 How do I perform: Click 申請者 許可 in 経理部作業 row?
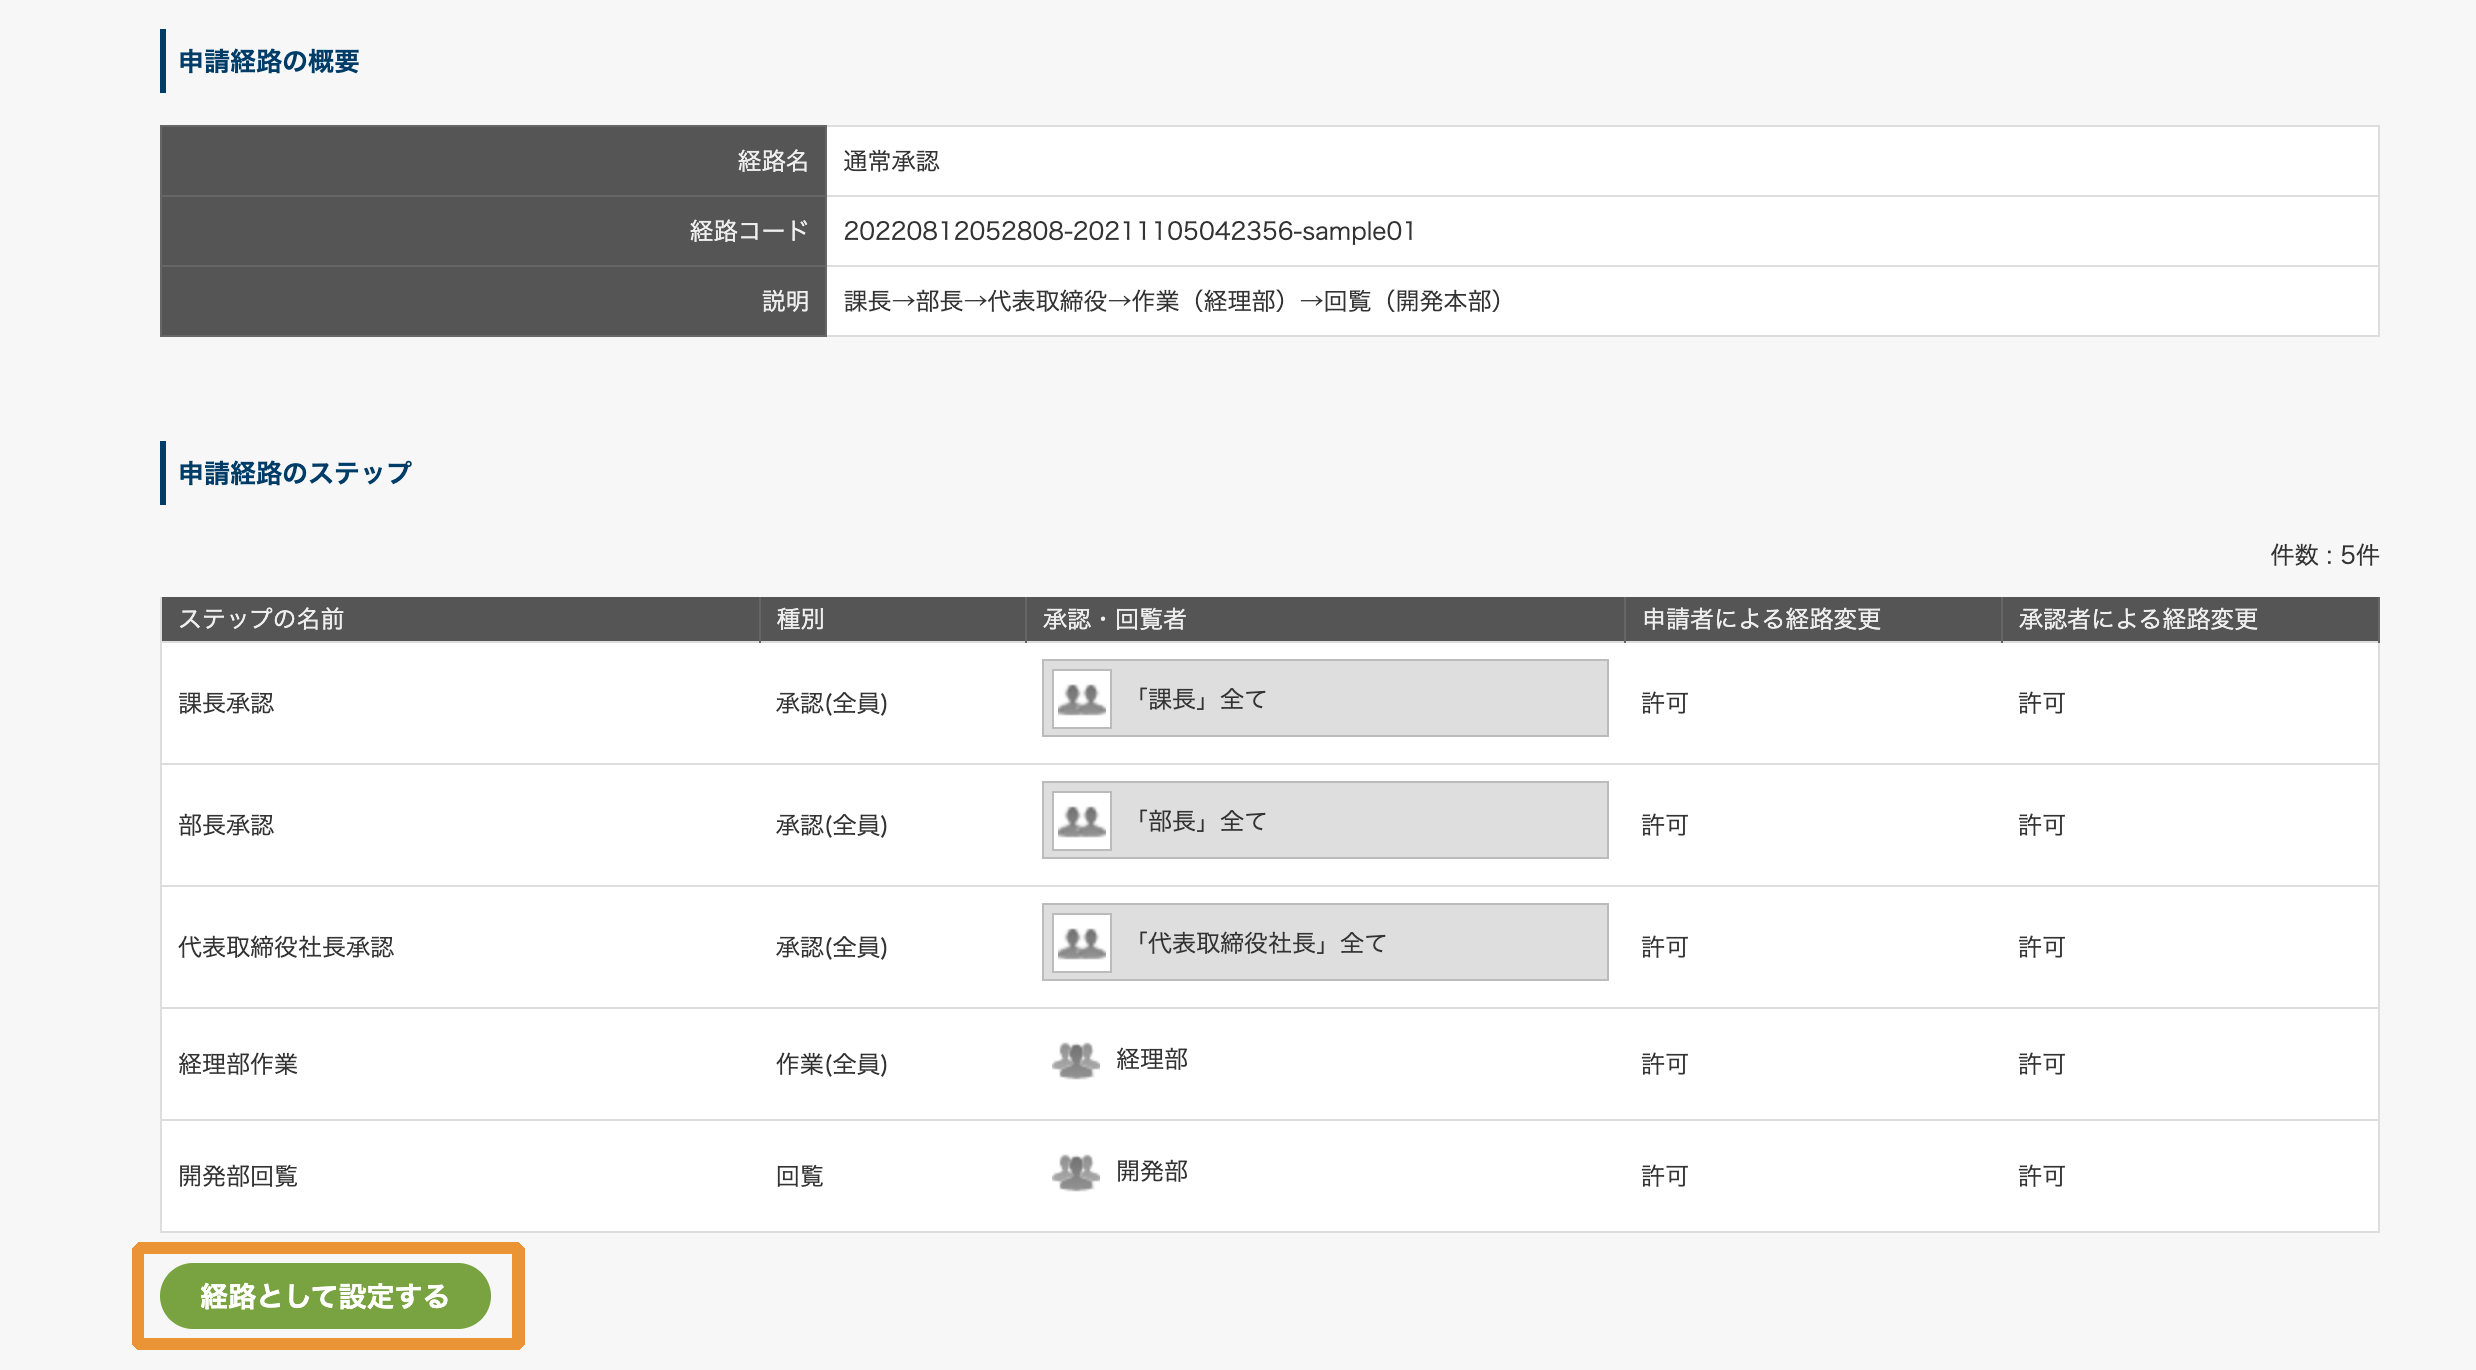1665,1064
